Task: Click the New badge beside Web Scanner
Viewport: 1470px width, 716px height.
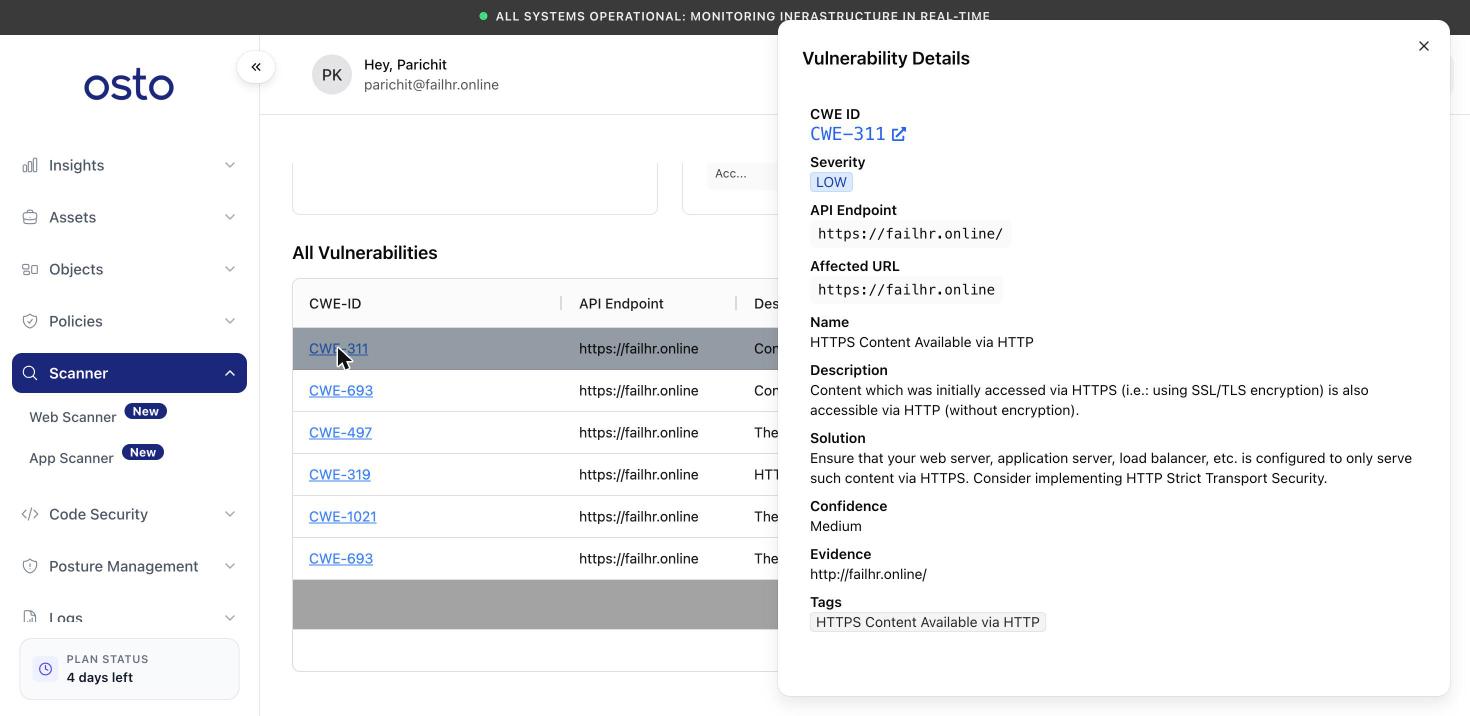Action: point(146,411)
